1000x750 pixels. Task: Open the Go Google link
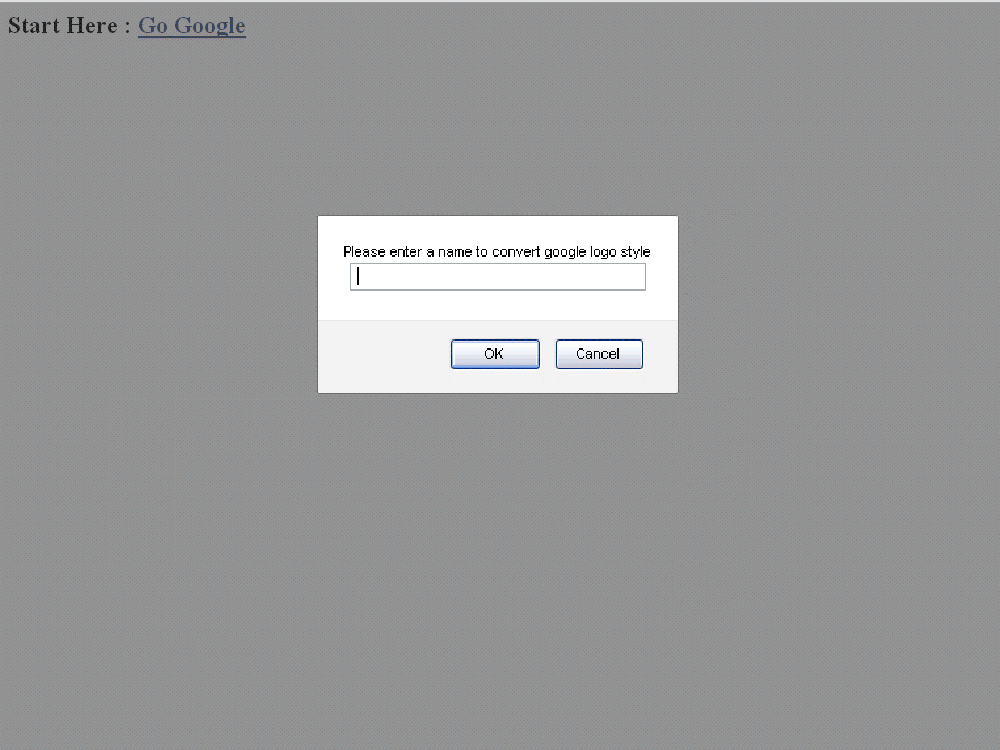pyautogui.click(x=191, y=26)
